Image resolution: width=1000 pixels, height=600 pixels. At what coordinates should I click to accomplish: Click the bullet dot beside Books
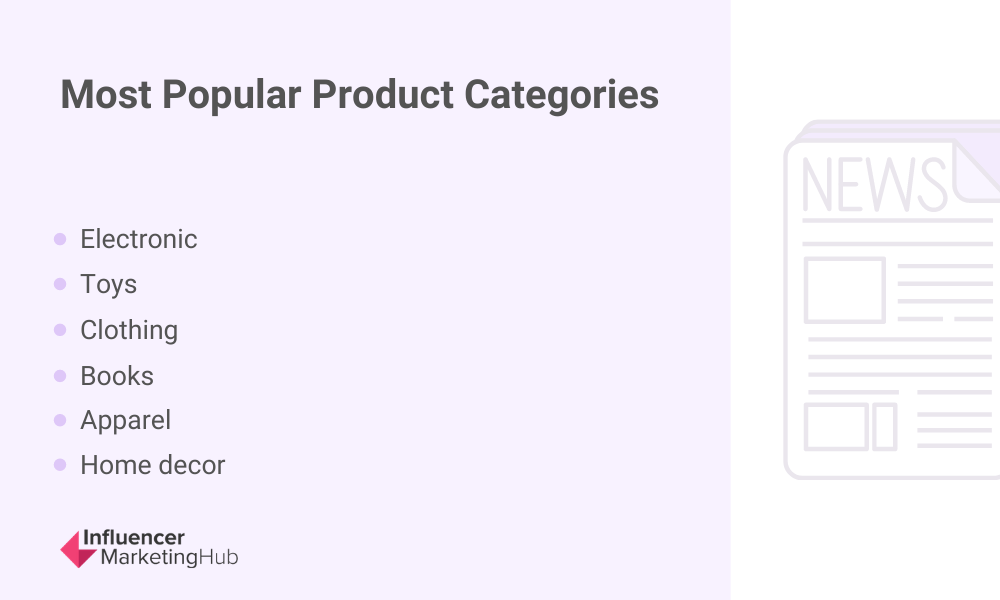[60, 376]
